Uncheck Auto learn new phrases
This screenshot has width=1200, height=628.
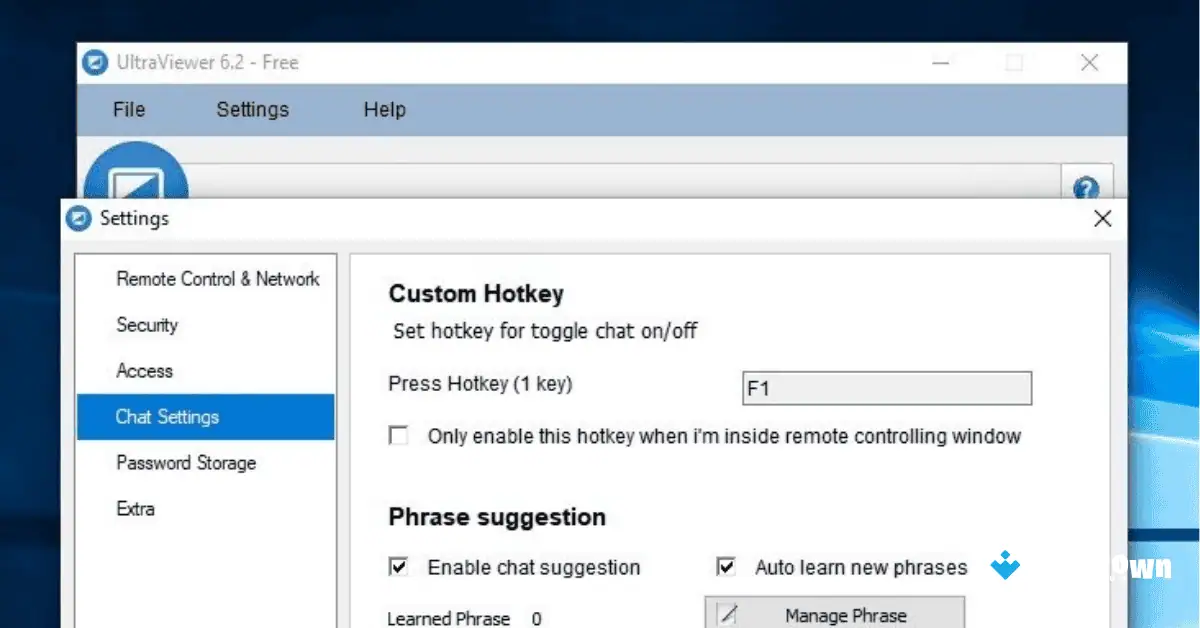(x=726, y=567)
